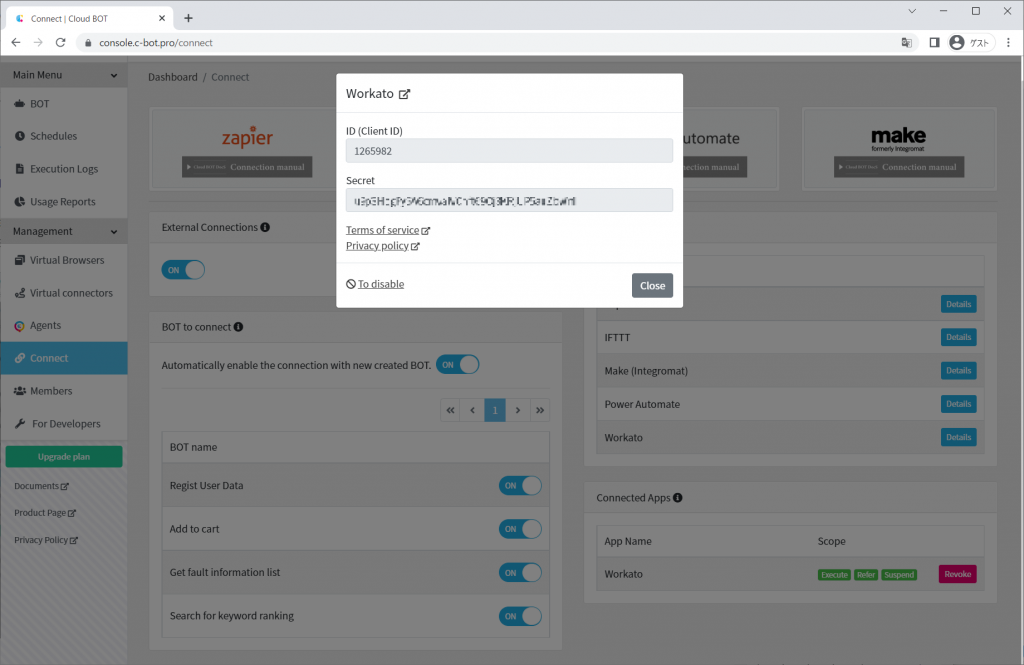Open Chrome three-dot menu
Image resolution: width=1024 pixels, height=665 pixels.
point(1008,42)
